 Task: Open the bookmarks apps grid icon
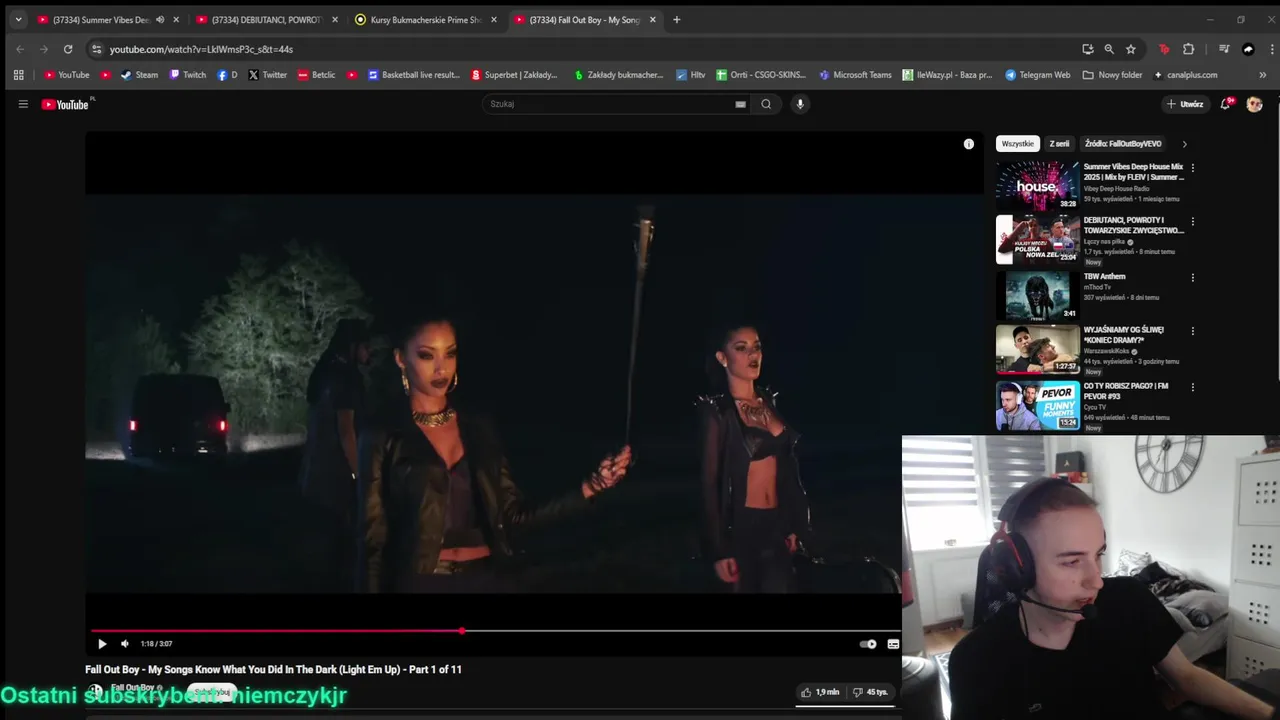(x=18, y=75)
